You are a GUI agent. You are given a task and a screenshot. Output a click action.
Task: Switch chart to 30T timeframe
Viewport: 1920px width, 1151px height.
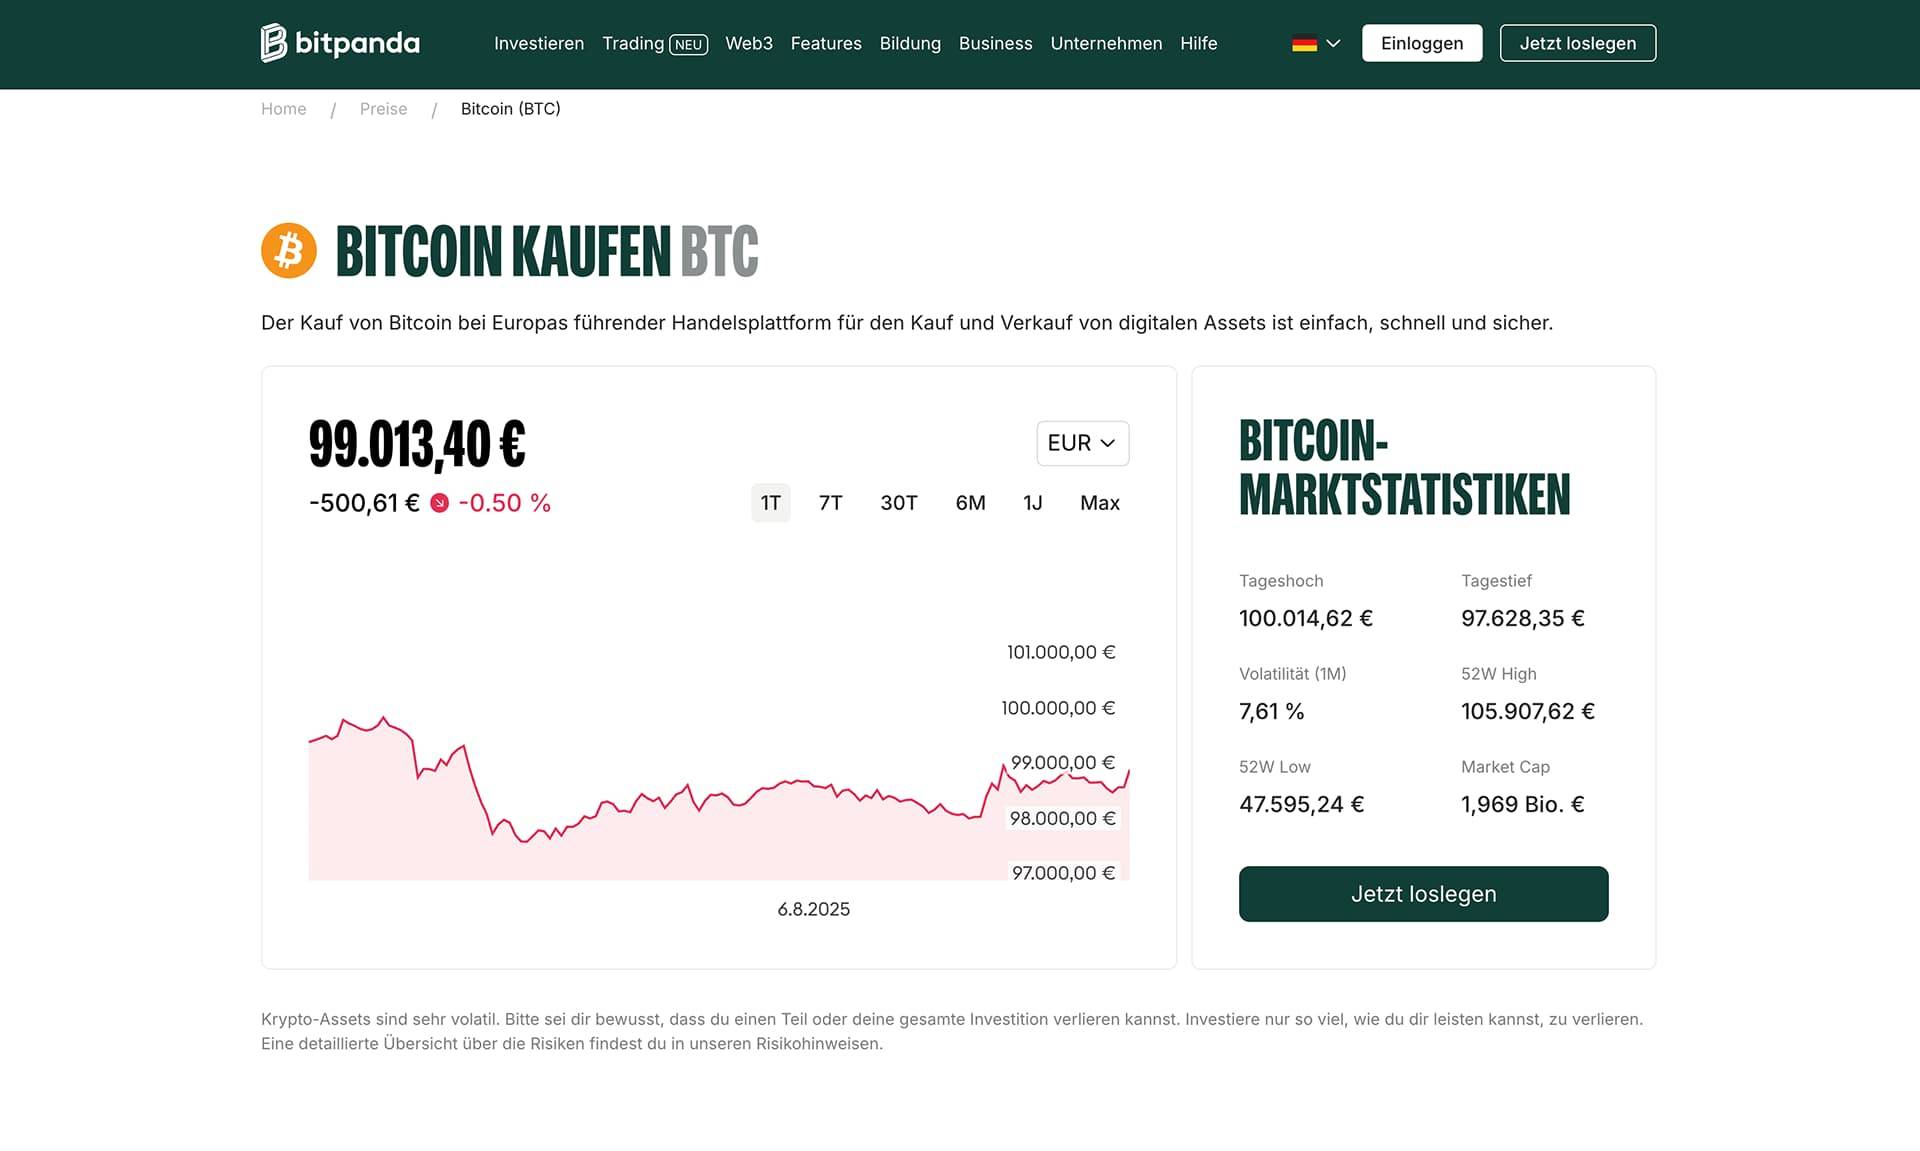[898, 503]
